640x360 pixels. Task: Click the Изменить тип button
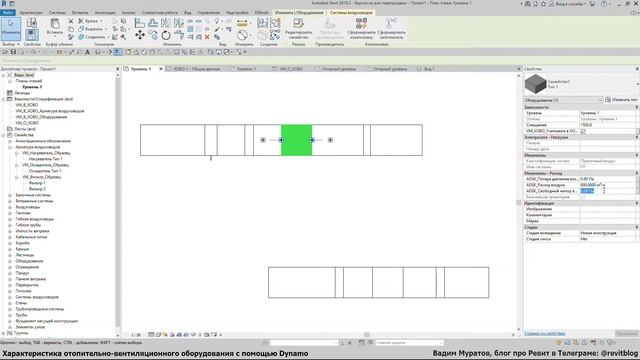pyautogui.click(x=621, y=100)
